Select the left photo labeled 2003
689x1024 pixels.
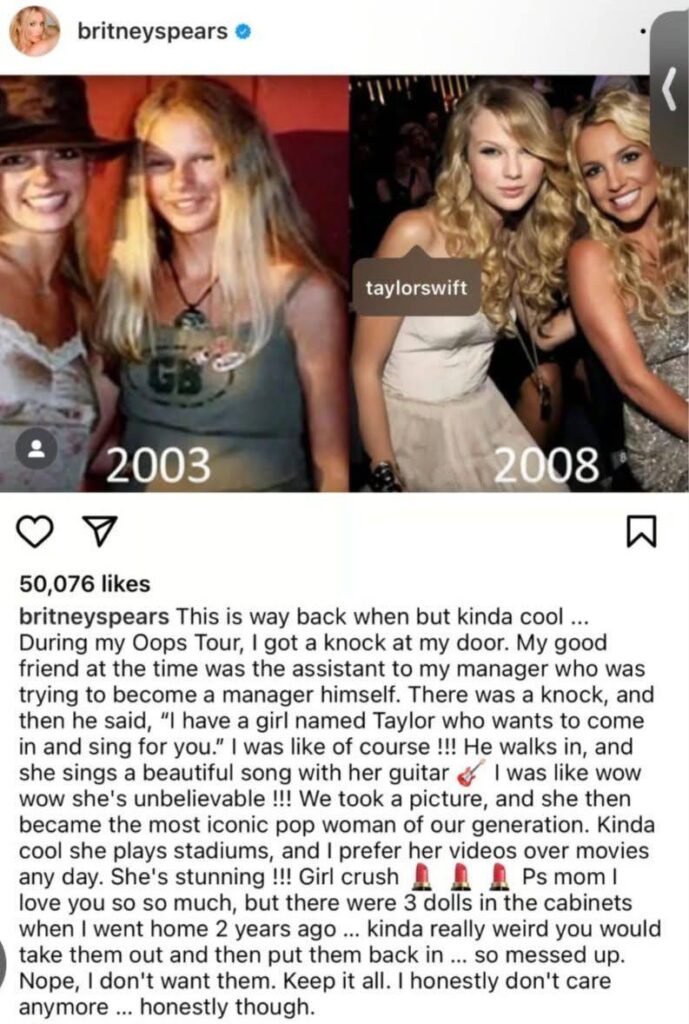click(174, 283)
